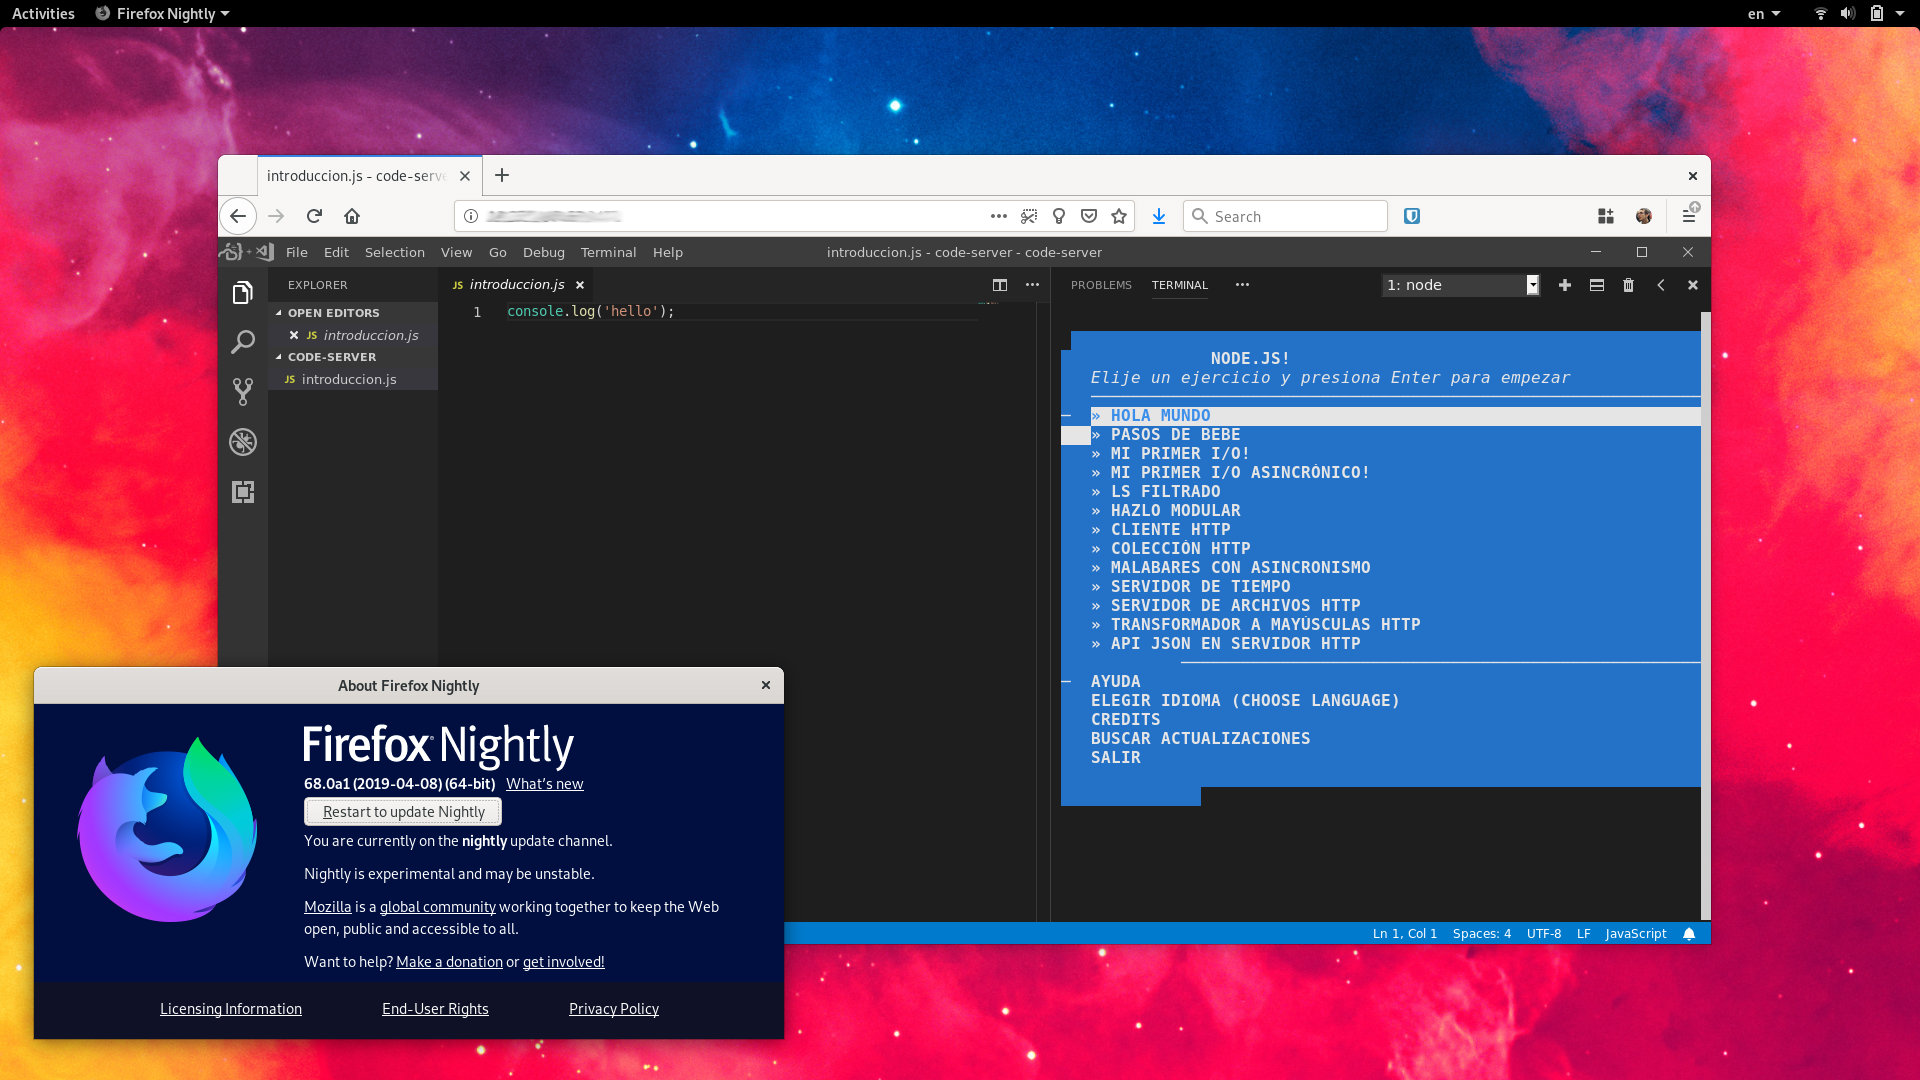Open the File menu

coord(297,253)
